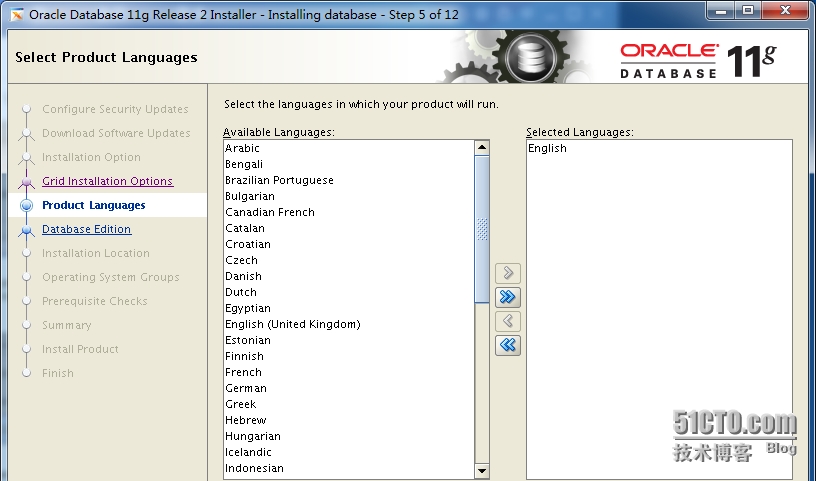Select French in the list
This screenshot has width=816, height=481.
click(349, 372)
